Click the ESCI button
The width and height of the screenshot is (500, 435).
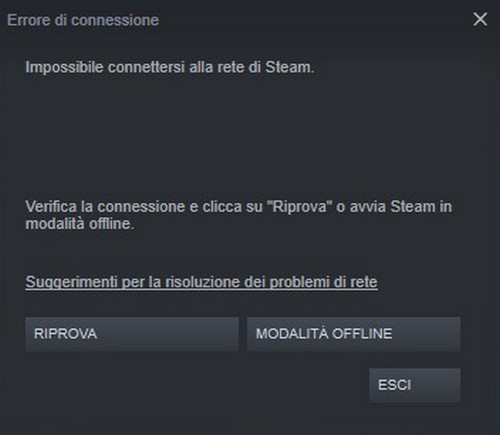(x=415, y=385)
